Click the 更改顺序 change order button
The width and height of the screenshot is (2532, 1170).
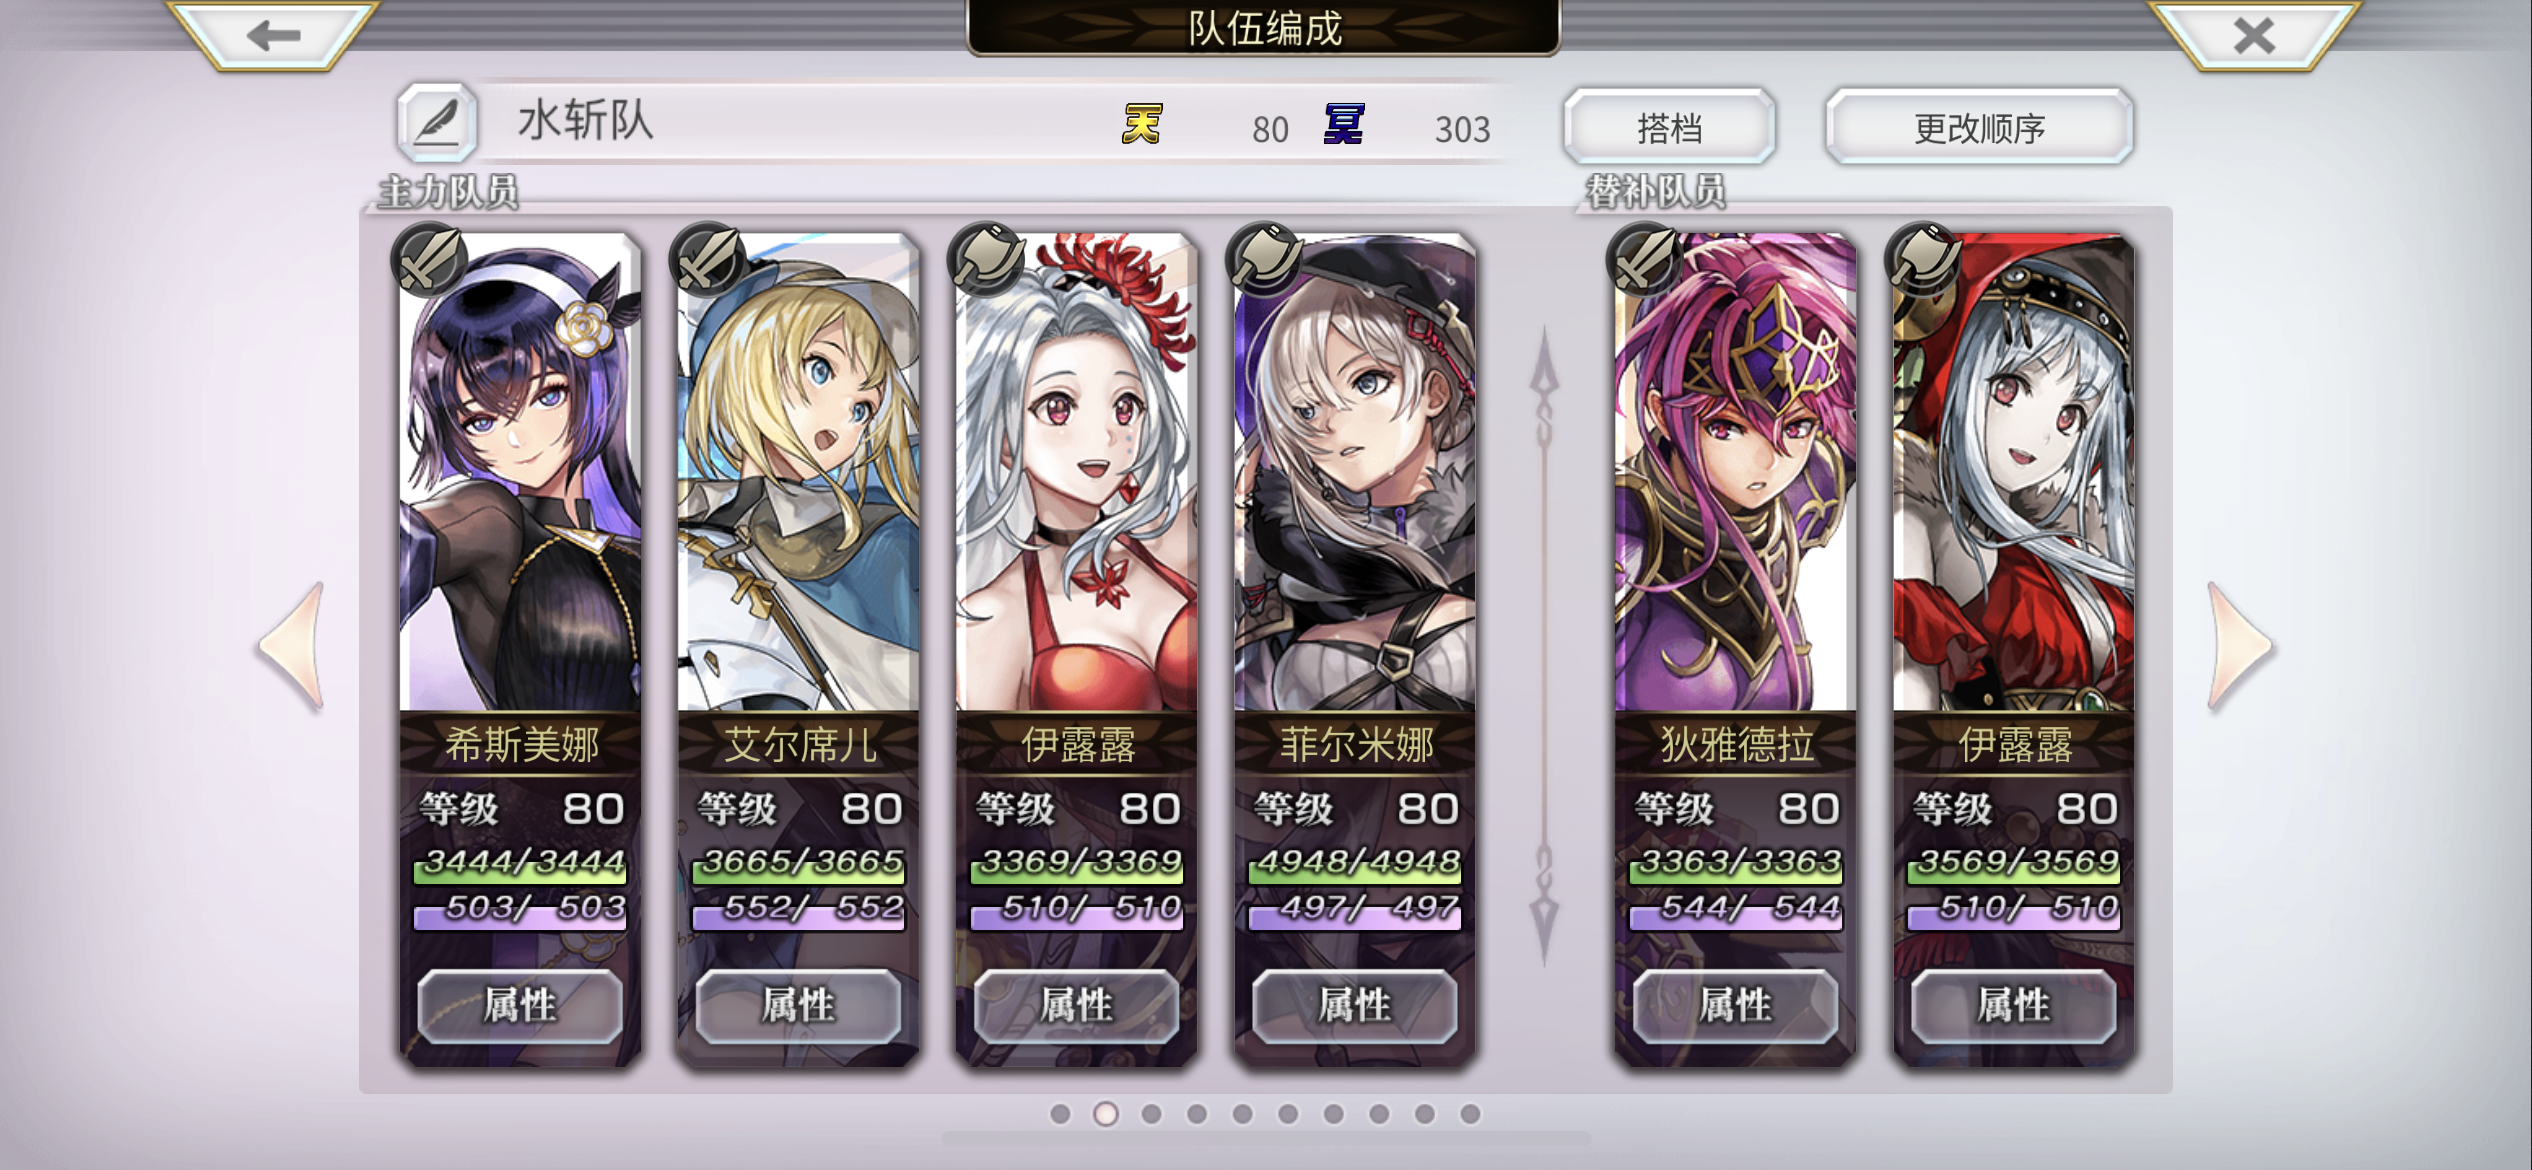pos(1979,126)
